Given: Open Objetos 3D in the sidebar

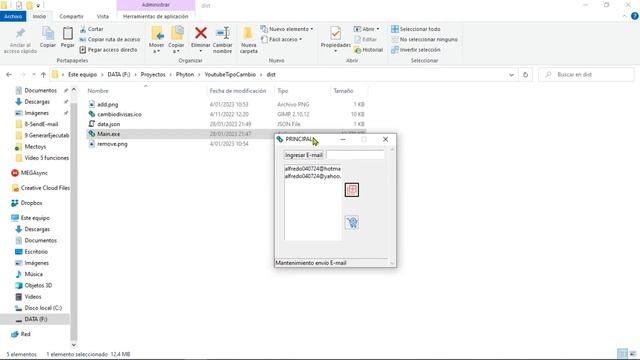Looking at the screenshot, I should click(x=38, y=285).
